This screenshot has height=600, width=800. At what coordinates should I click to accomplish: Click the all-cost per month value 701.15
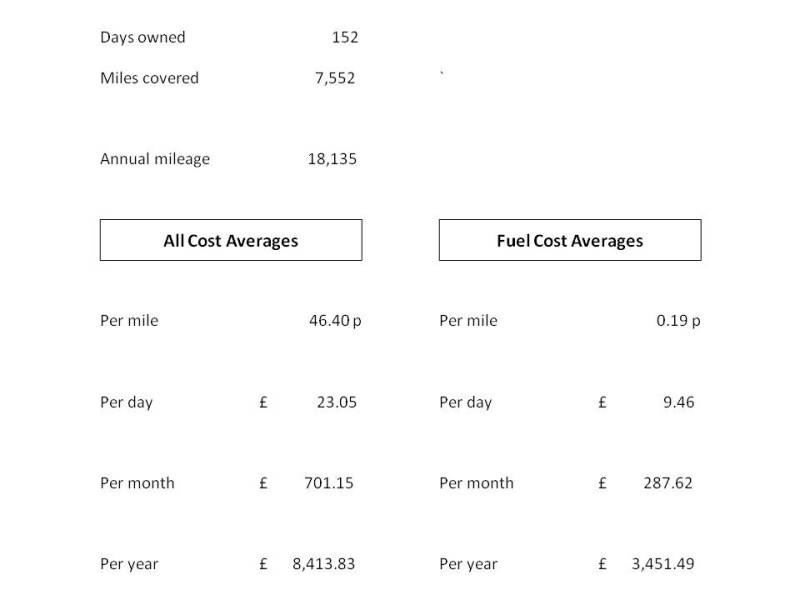(329, 483)
